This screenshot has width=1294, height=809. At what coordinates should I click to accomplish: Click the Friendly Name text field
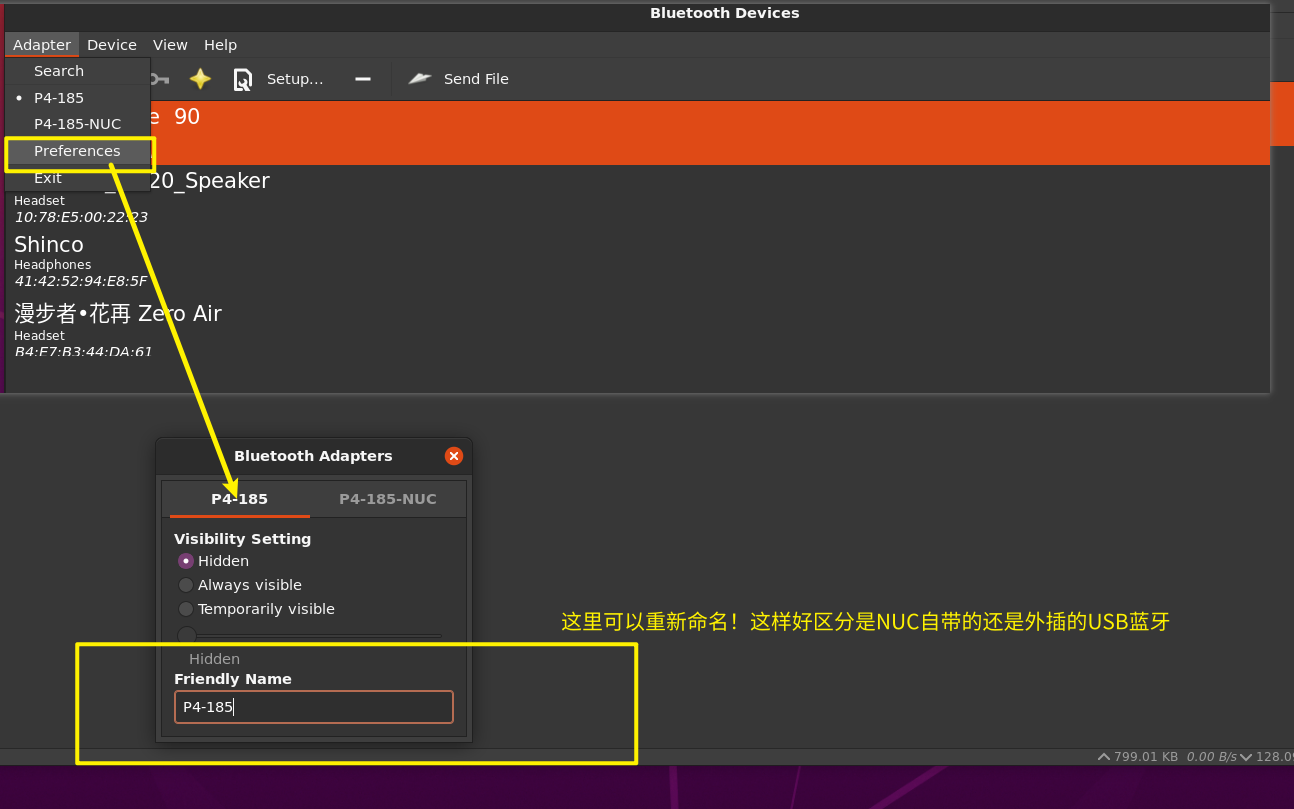coord(313,707)
